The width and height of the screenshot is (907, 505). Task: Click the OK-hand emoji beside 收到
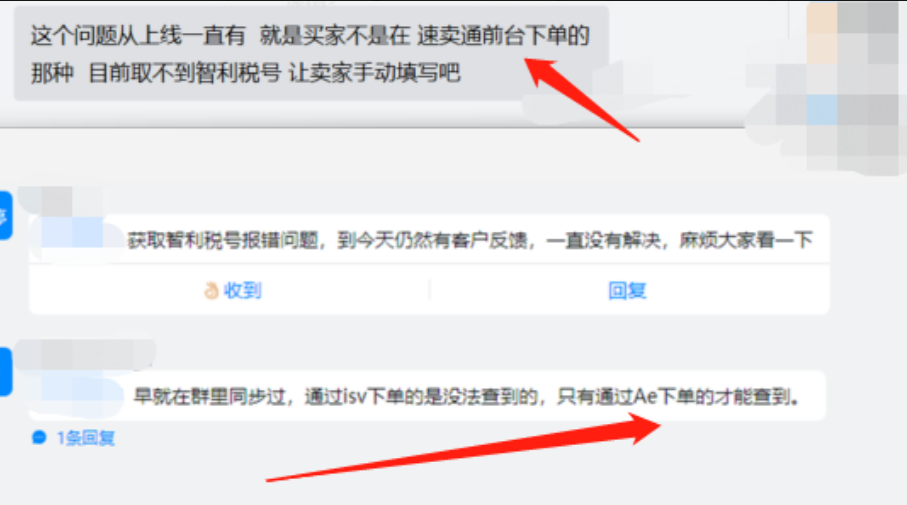pos(211,290)
